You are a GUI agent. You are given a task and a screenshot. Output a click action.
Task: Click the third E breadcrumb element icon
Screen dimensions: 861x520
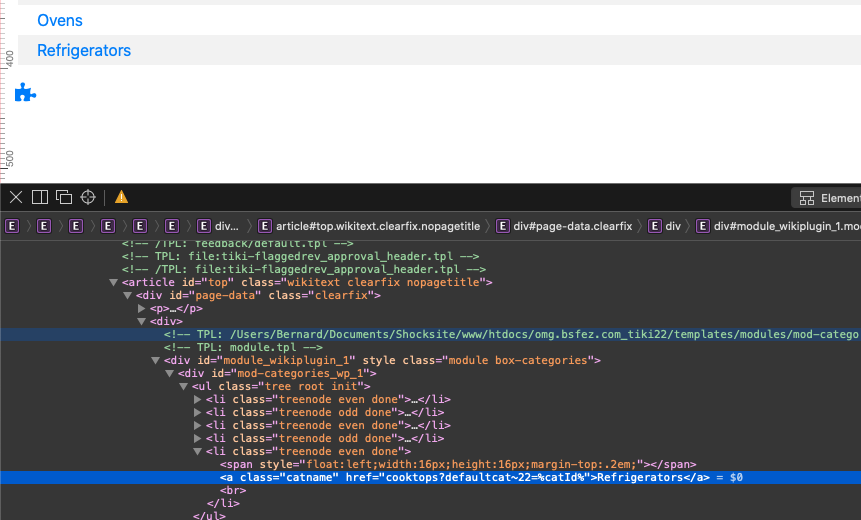(76, 226)
